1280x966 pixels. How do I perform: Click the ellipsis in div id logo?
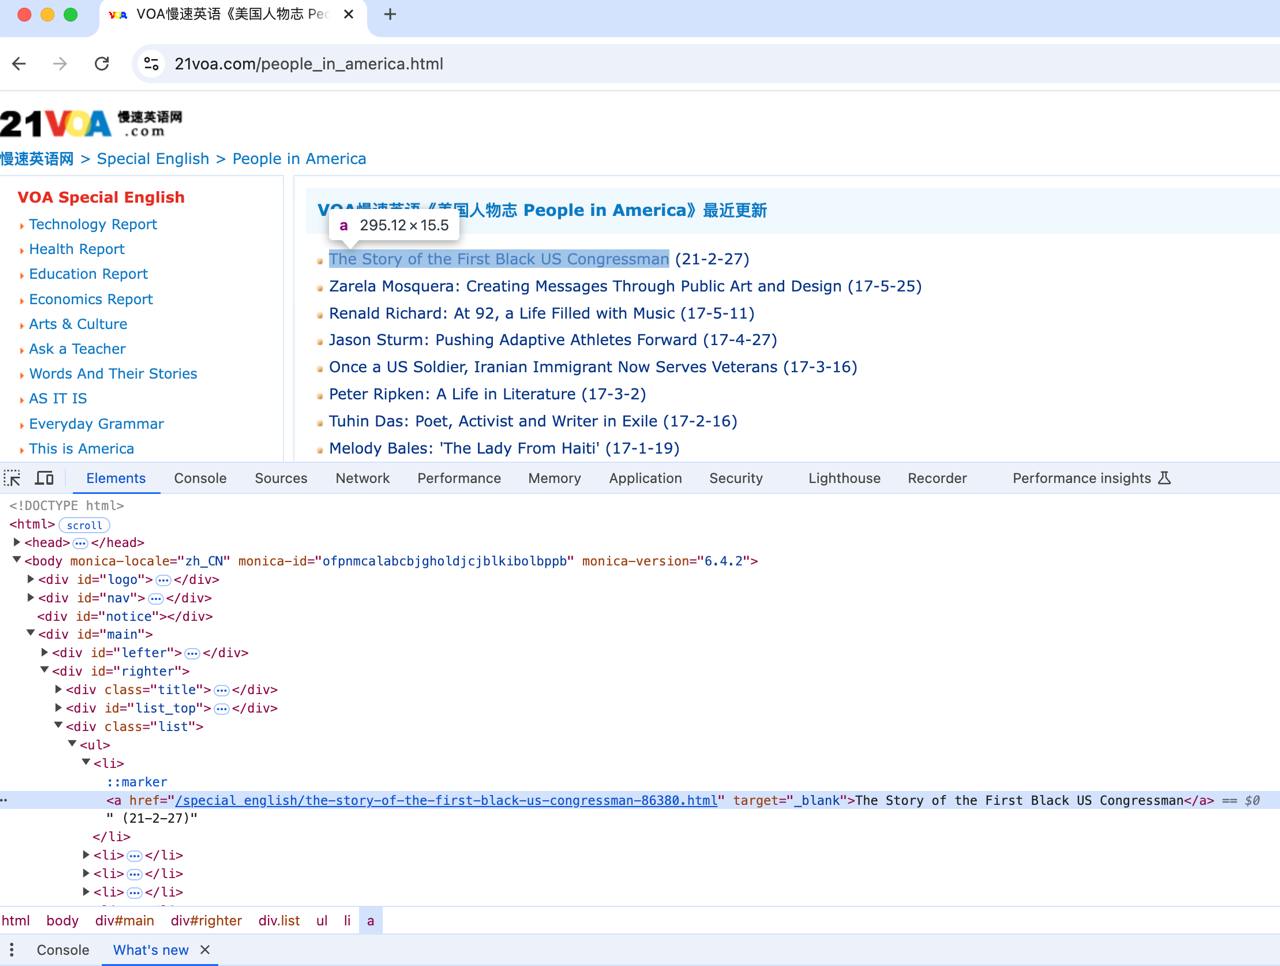click(163, 580)
